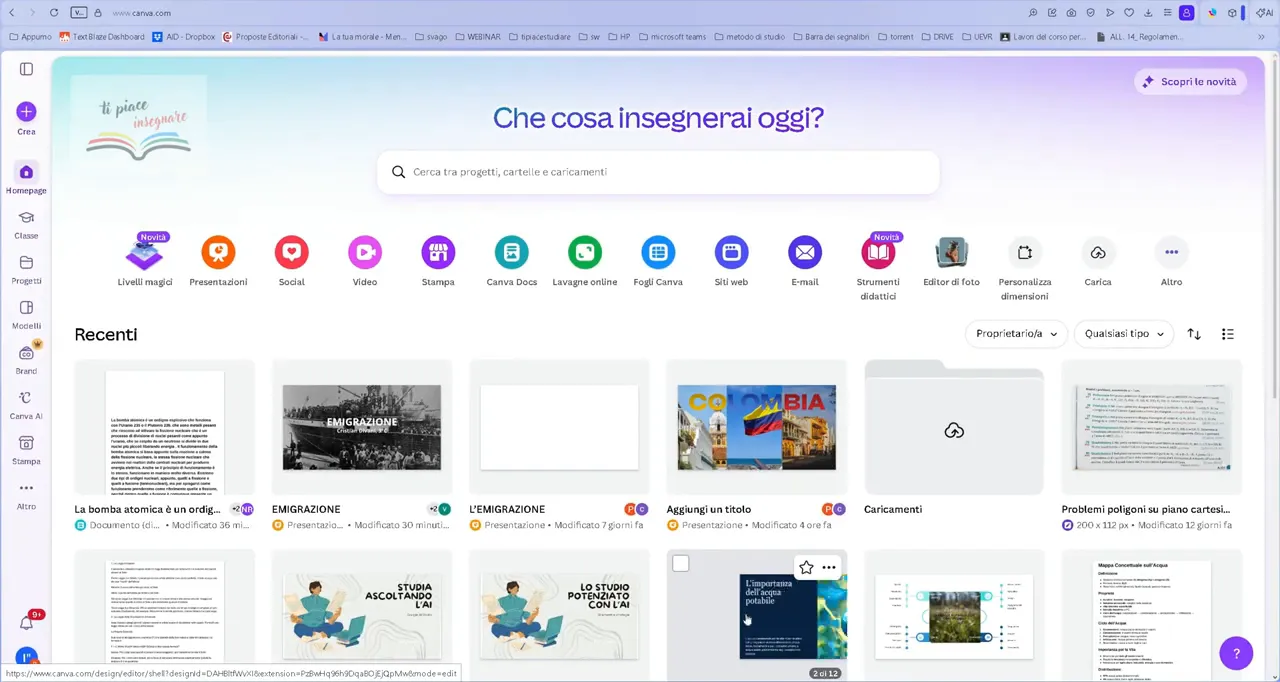Open the Mappa Concettuale sull'Acqua document
Image resolution: width=1280 pixels, height=682 pixels.
pos(1151,616)
